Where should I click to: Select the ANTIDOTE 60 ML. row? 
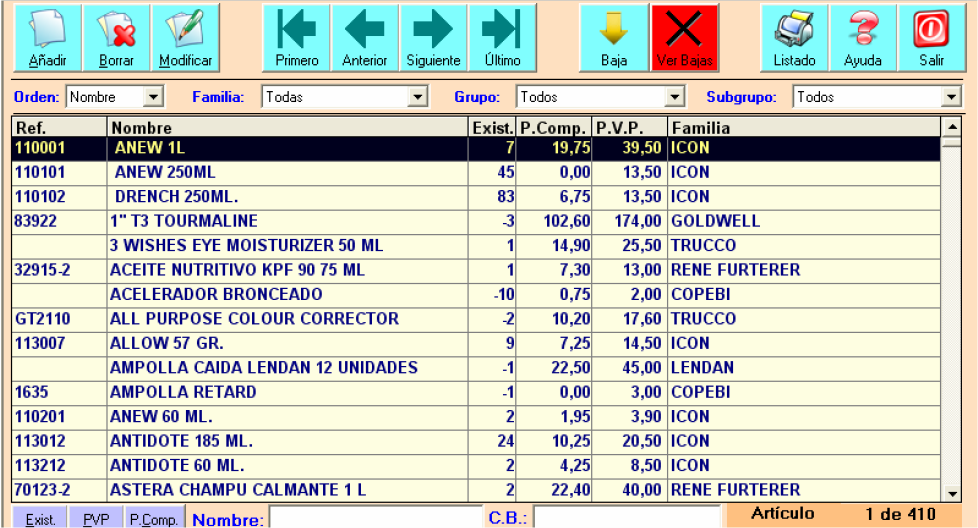pyautogui.click(x=476, y=466)
